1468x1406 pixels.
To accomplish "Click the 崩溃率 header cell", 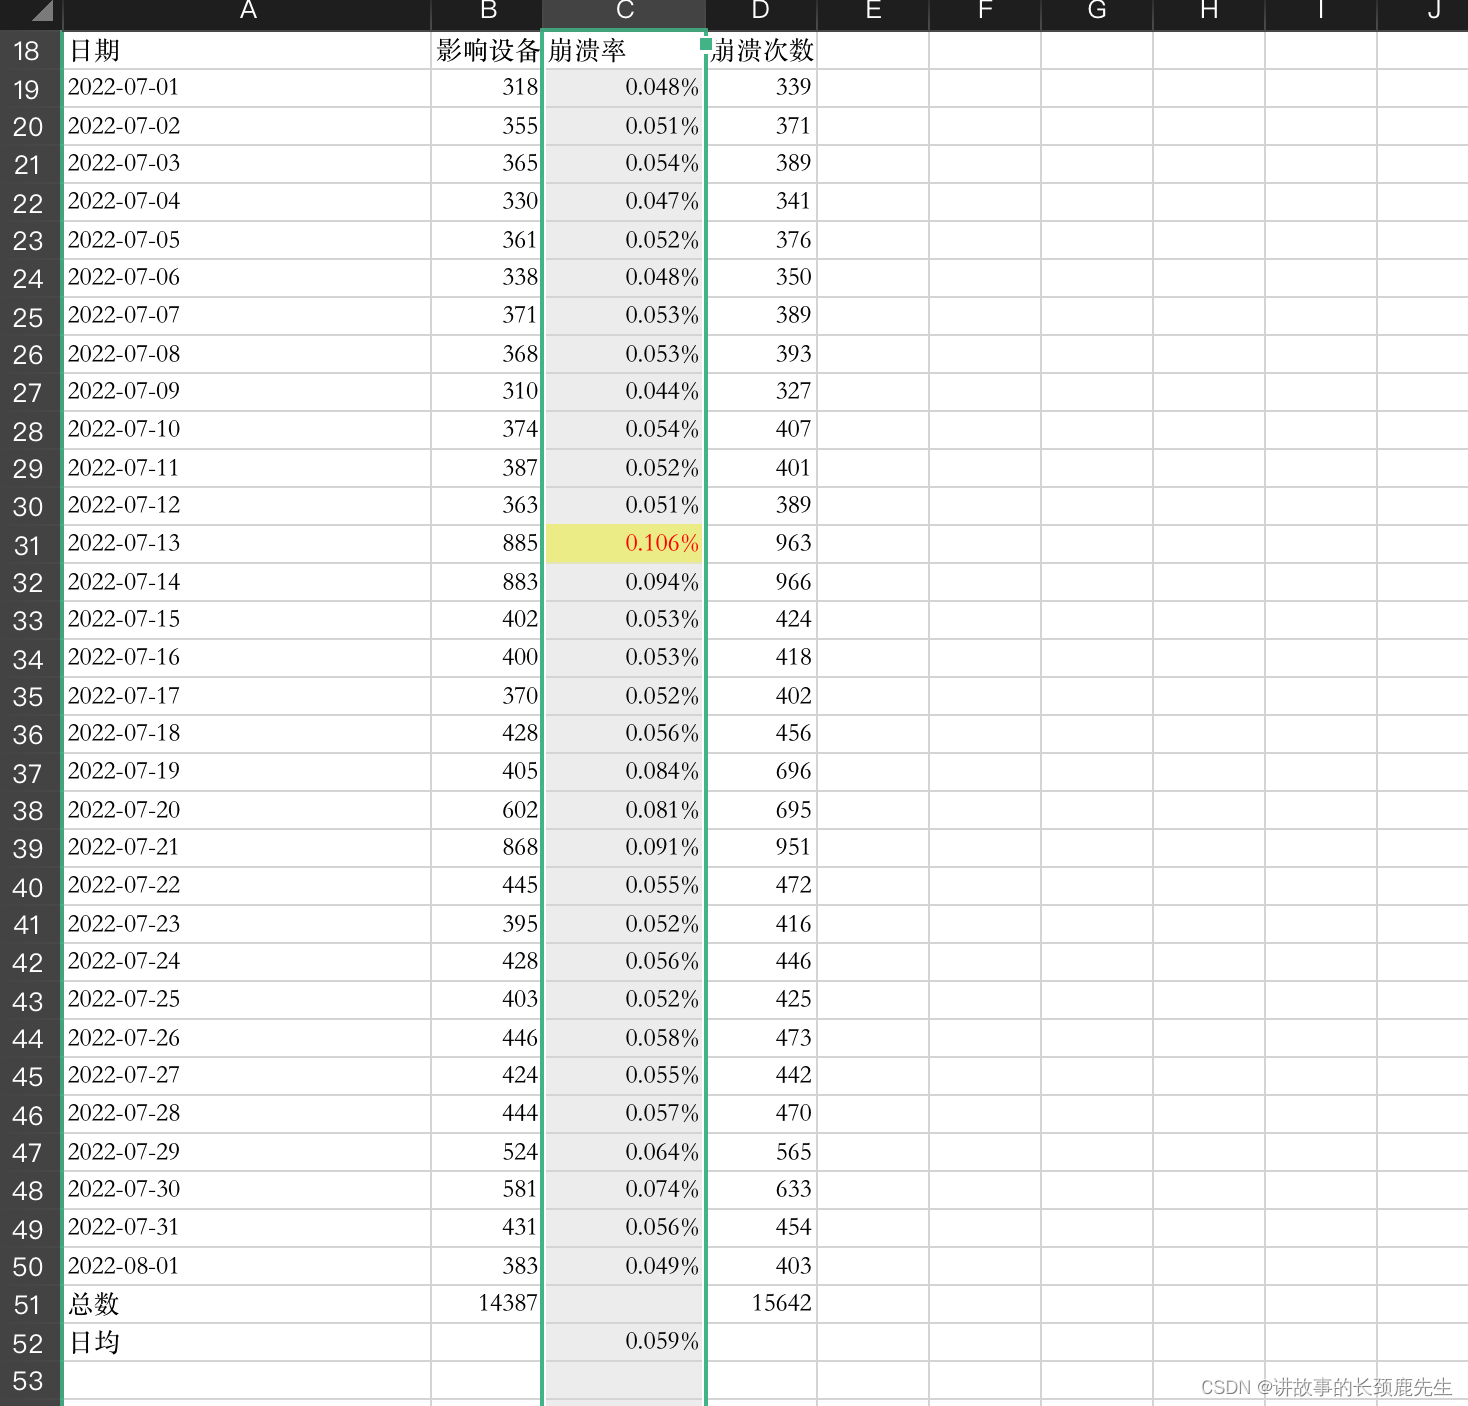I will click(x=624, y=50).
